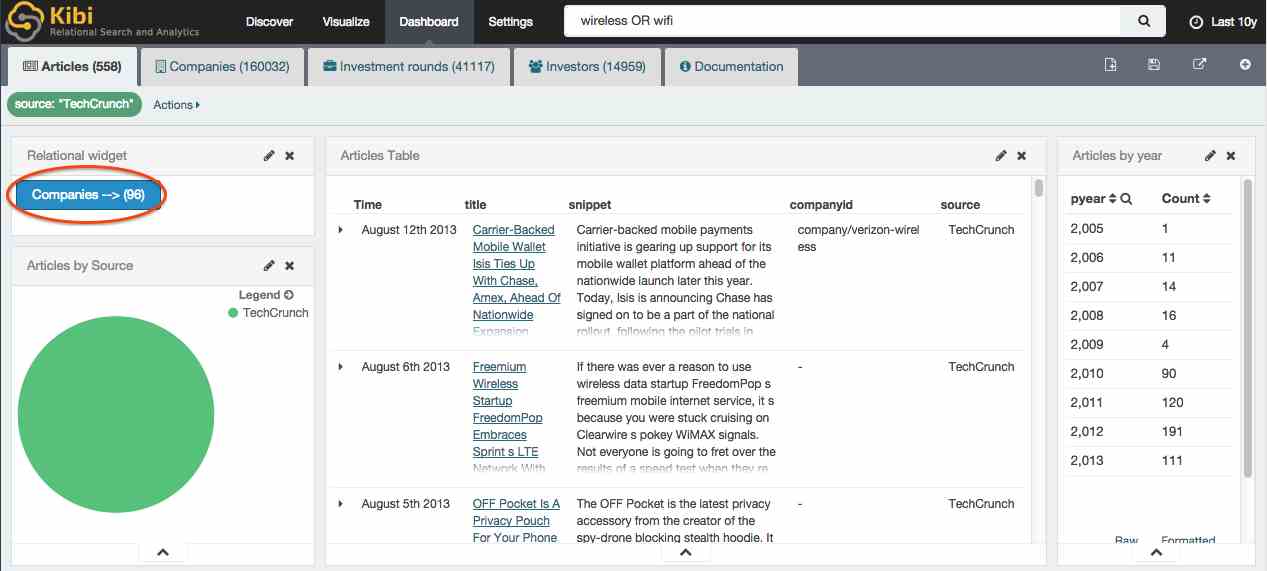Click the search magnifier button

click(1143, 21)
